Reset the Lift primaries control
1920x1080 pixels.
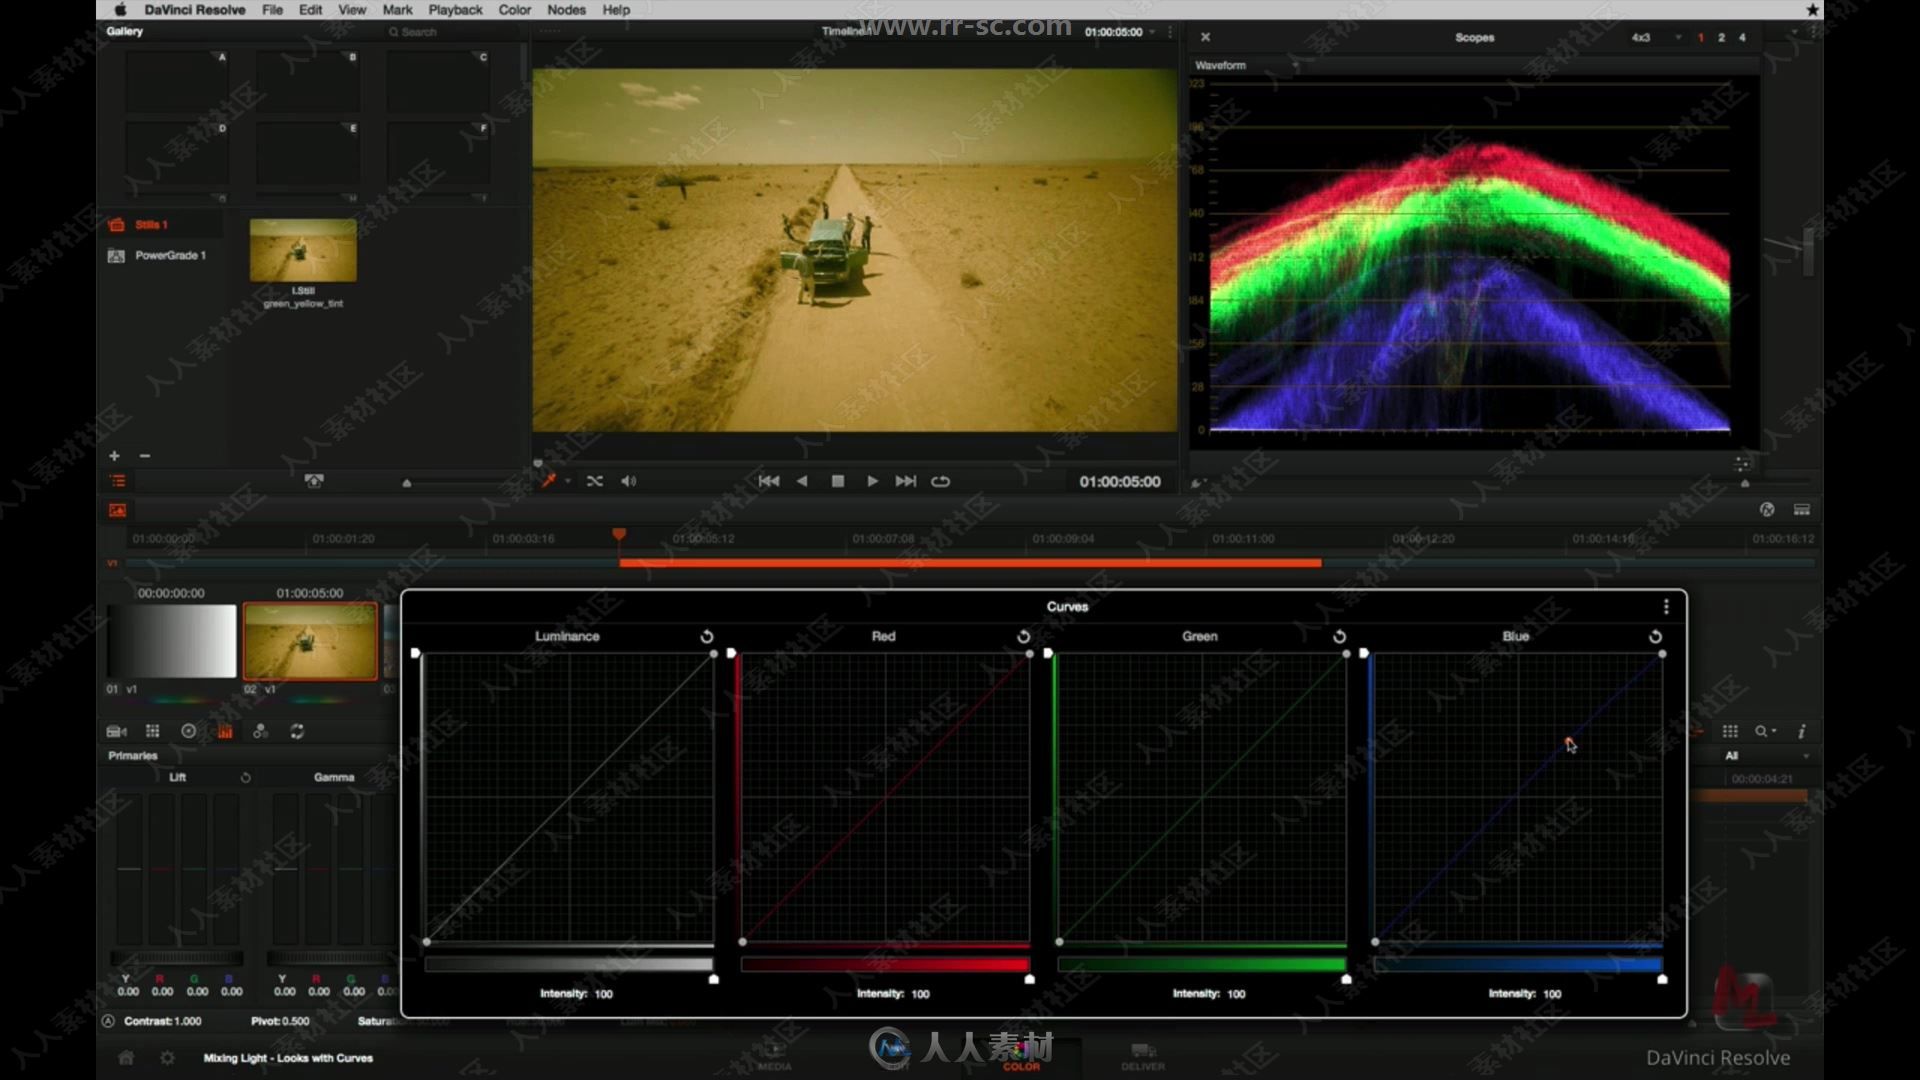pyautogui.click(x=245, y=777)
